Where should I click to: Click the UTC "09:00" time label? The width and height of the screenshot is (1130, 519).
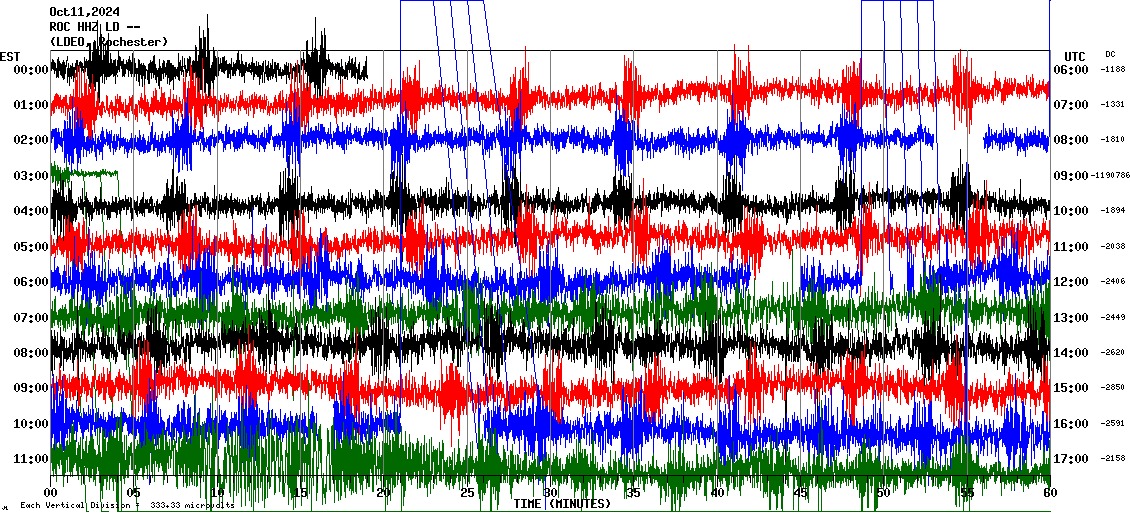(x=1071, y=176)
